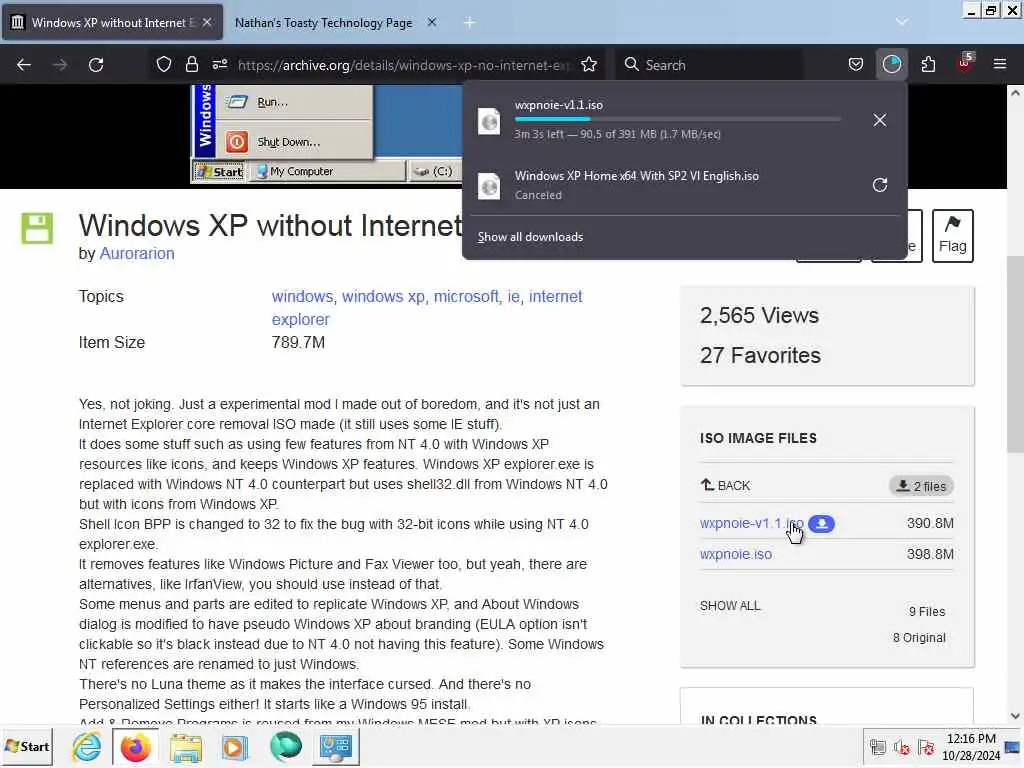Viewport: 1024px width, 768px height.
Task: Click BACK in ISO image files
Action: pos(726,486)
